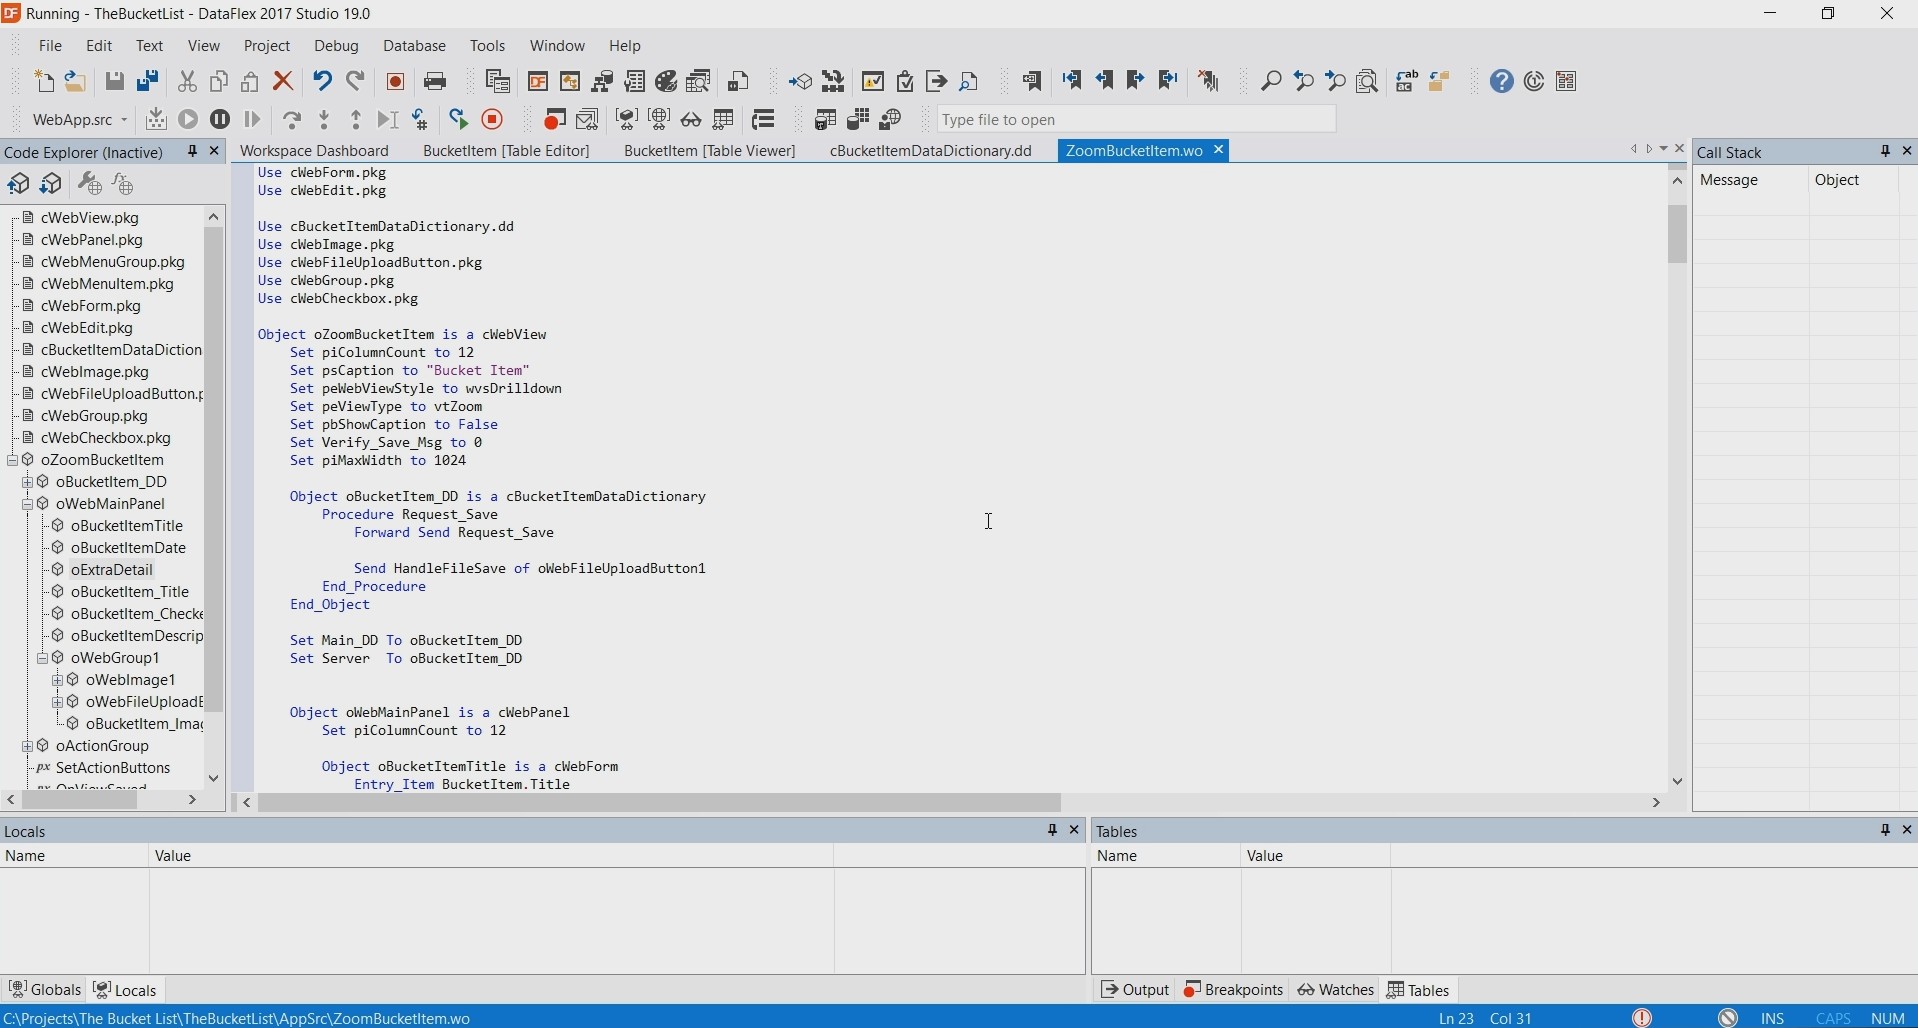Click the Cut scissors icon
This screenshot has width=1918, height=1028.
(188, 82)
